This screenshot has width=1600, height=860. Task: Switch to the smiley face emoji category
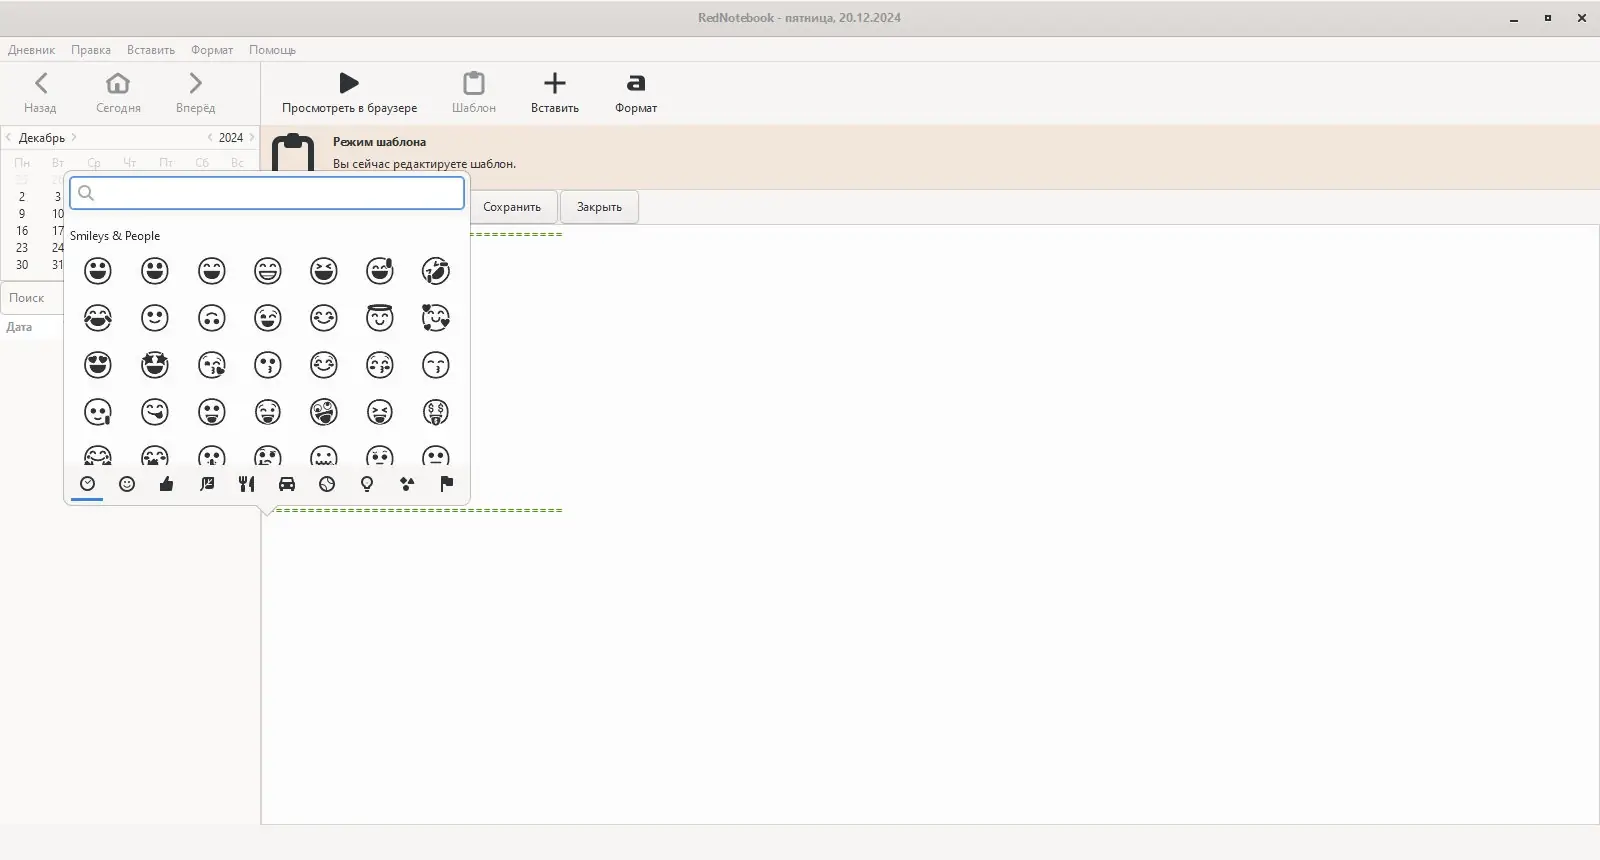coord(127,484)
